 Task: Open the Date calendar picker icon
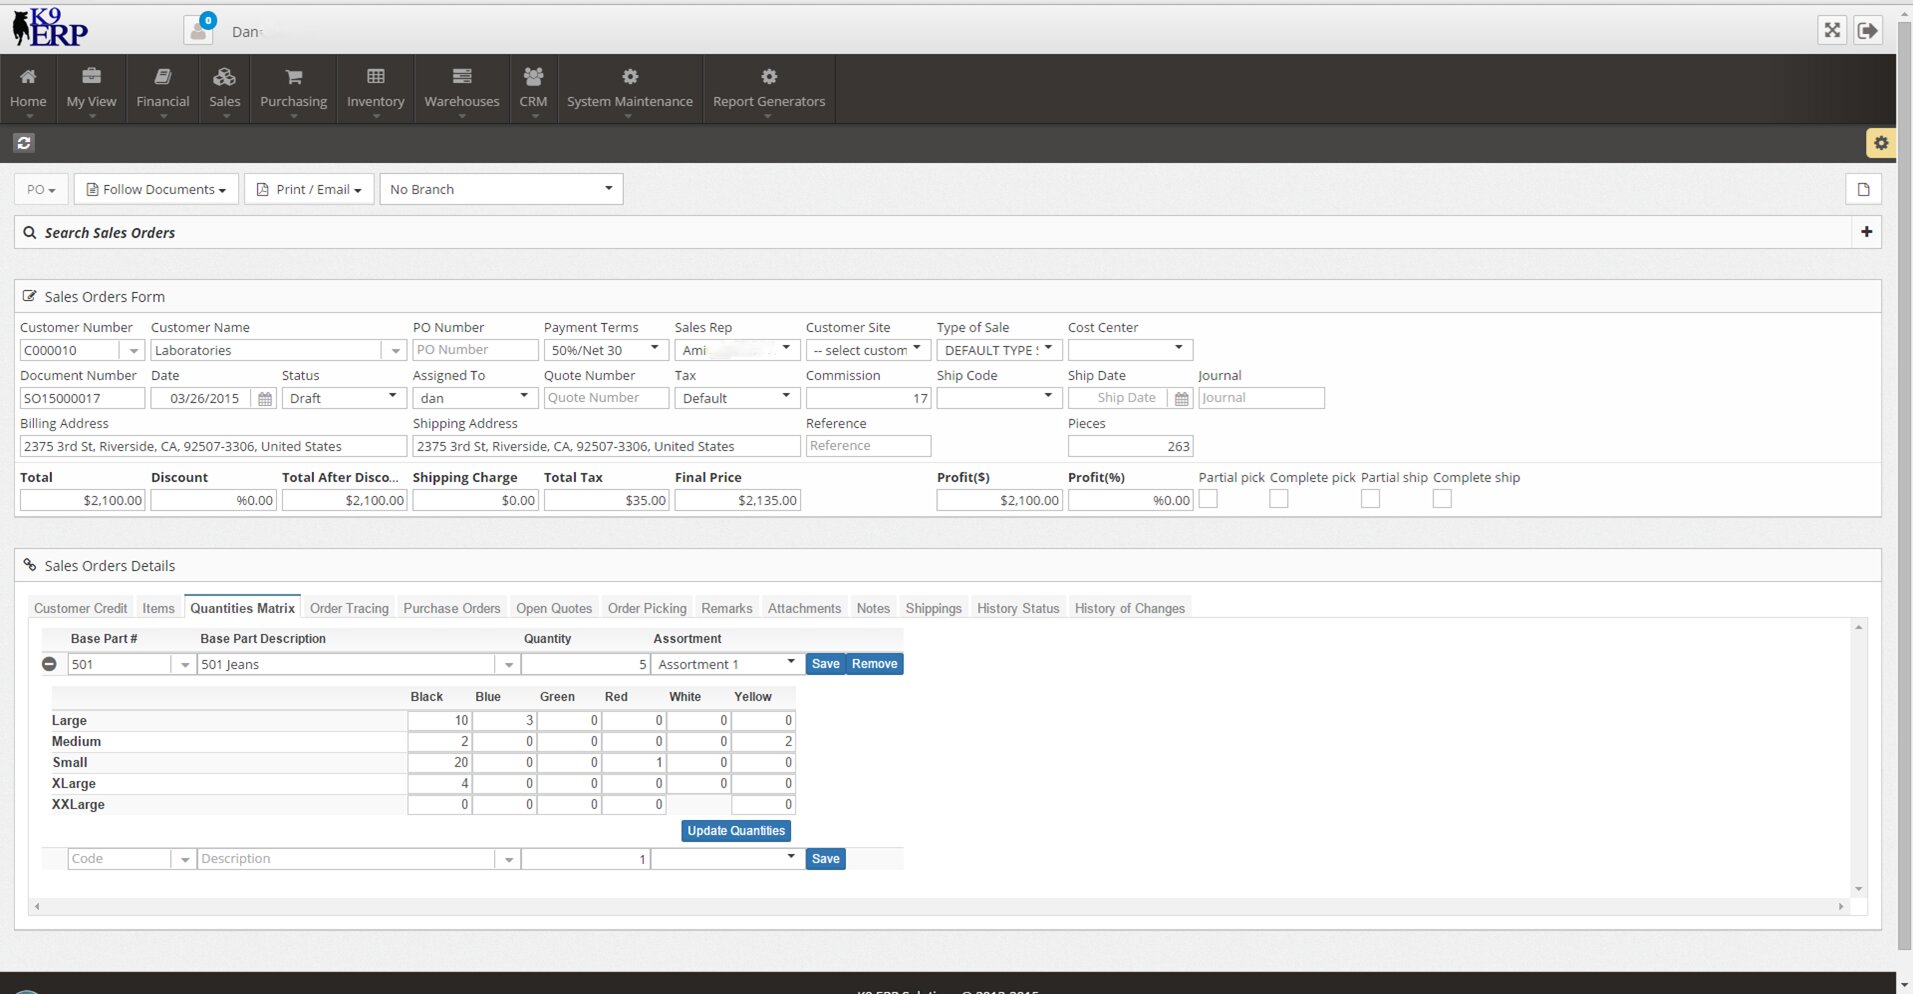pos(265,398)
